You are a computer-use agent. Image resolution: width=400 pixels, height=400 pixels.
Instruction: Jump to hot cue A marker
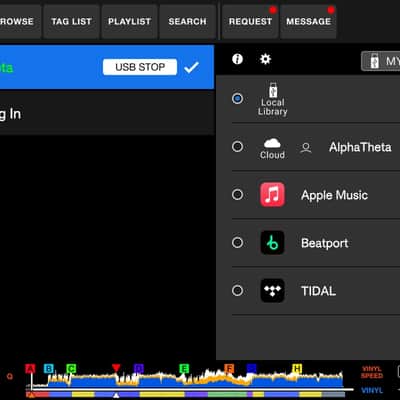[x=30, y=369]
